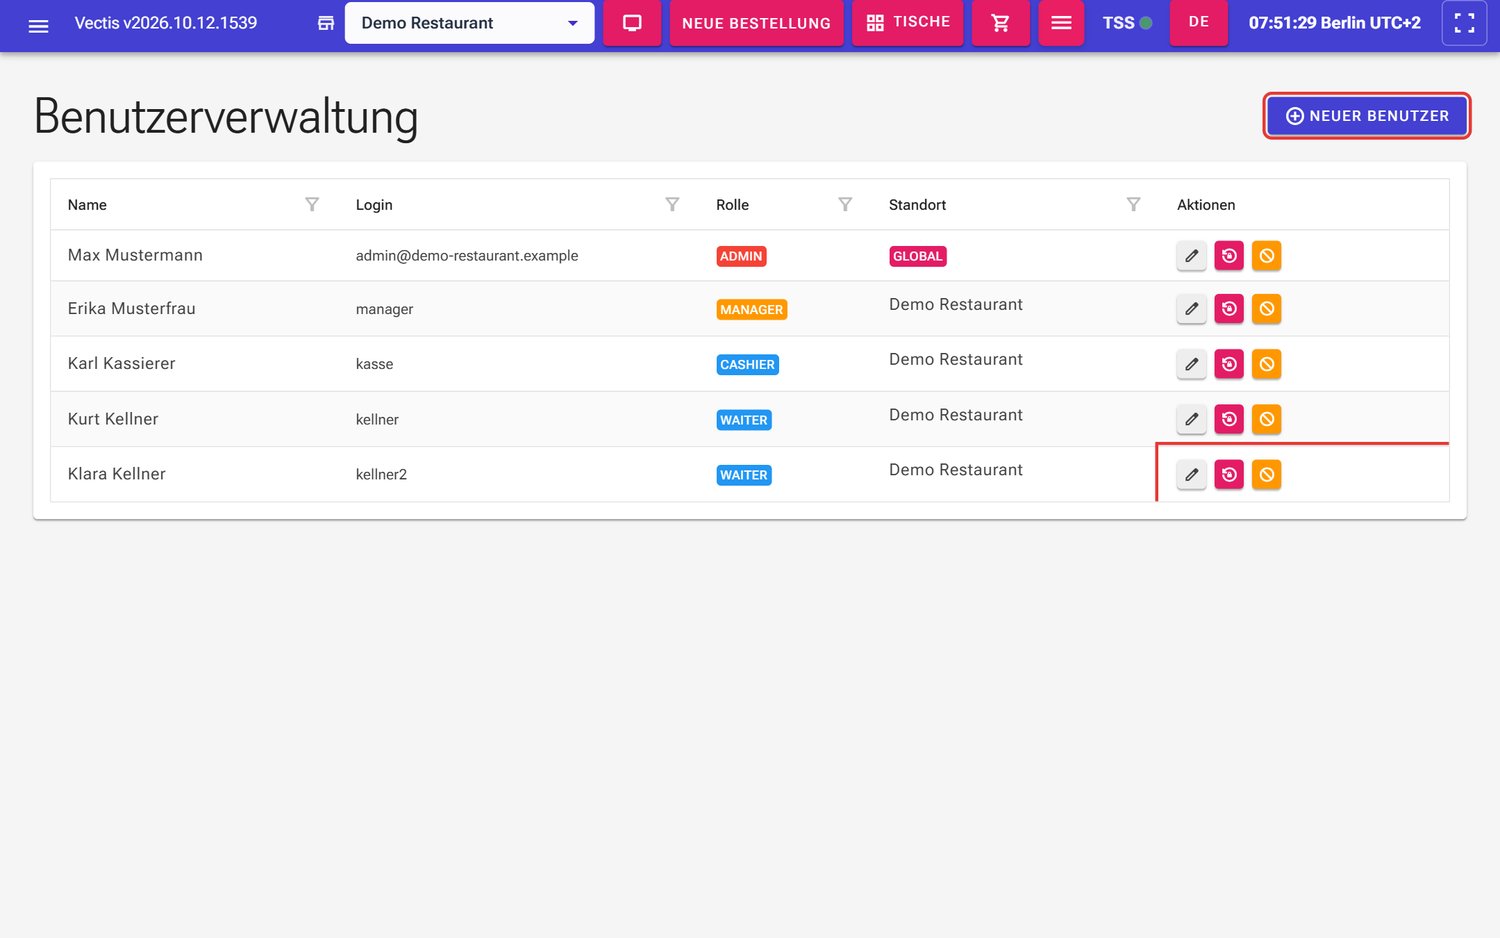Click pink reset icon for Max Mustermann
1500x938 pixels.
tap(1229, 256)
